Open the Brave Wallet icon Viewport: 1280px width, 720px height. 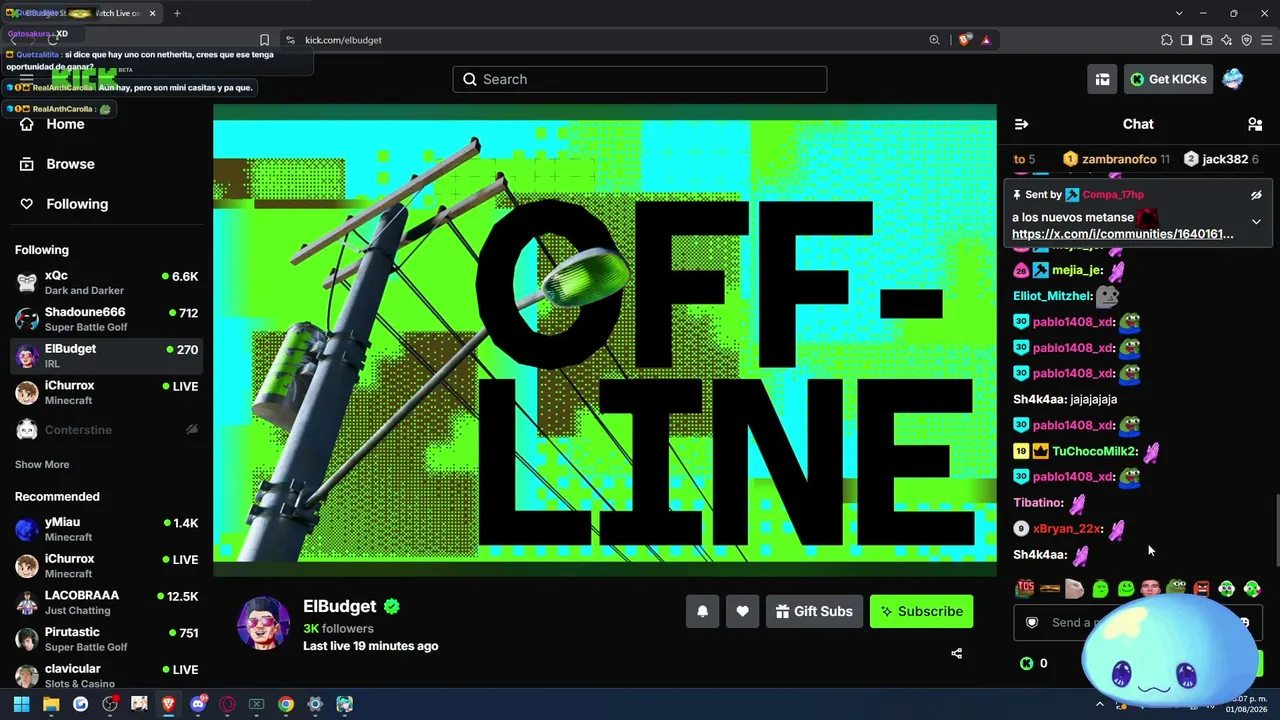click(x=1206, y=40)
